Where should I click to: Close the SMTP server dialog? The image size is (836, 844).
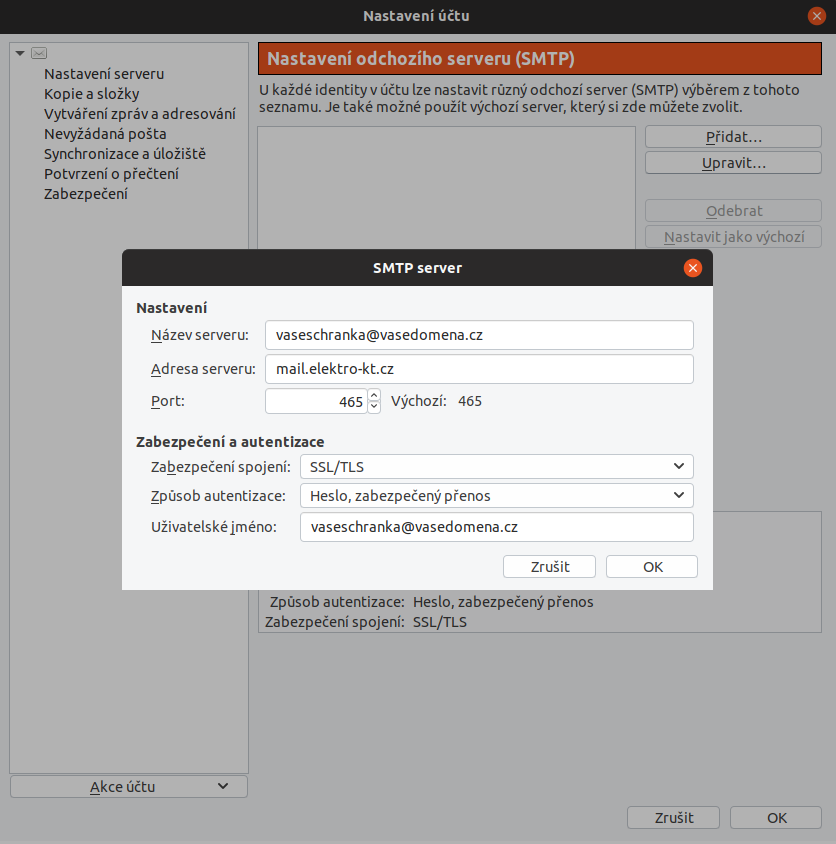(692, 268)
